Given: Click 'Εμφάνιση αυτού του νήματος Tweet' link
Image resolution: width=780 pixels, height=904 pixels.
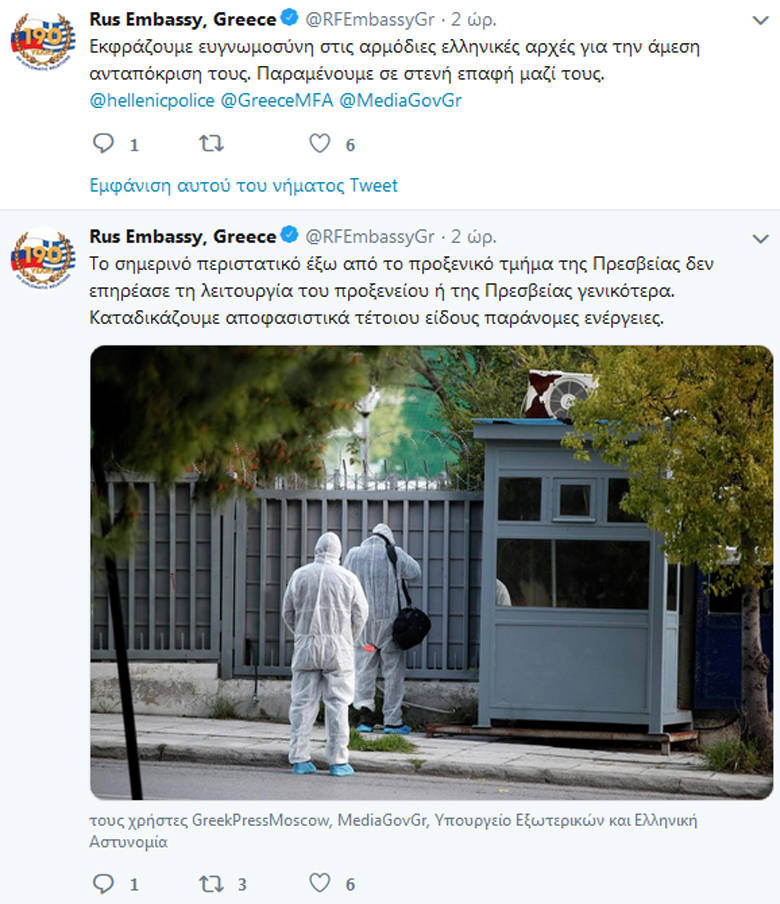Looking at the screenshot, I should 243,186.
